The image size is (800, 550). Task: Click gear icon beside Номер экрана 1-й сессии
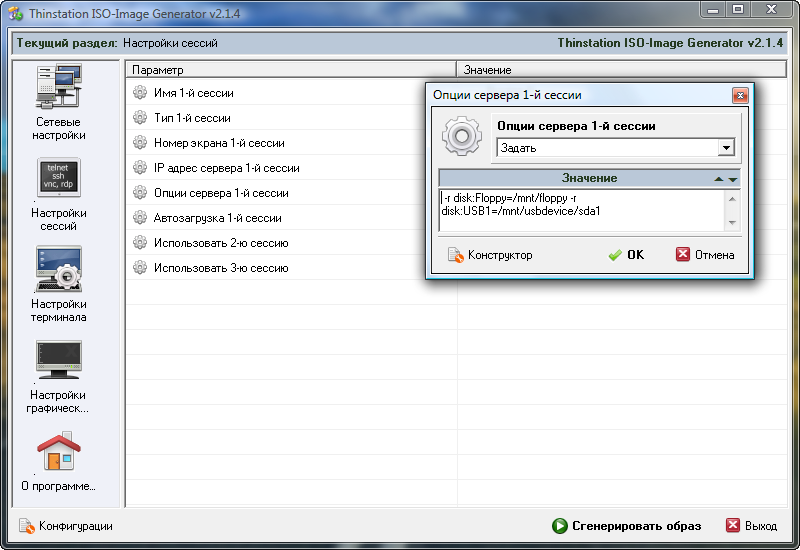point(140,142)
